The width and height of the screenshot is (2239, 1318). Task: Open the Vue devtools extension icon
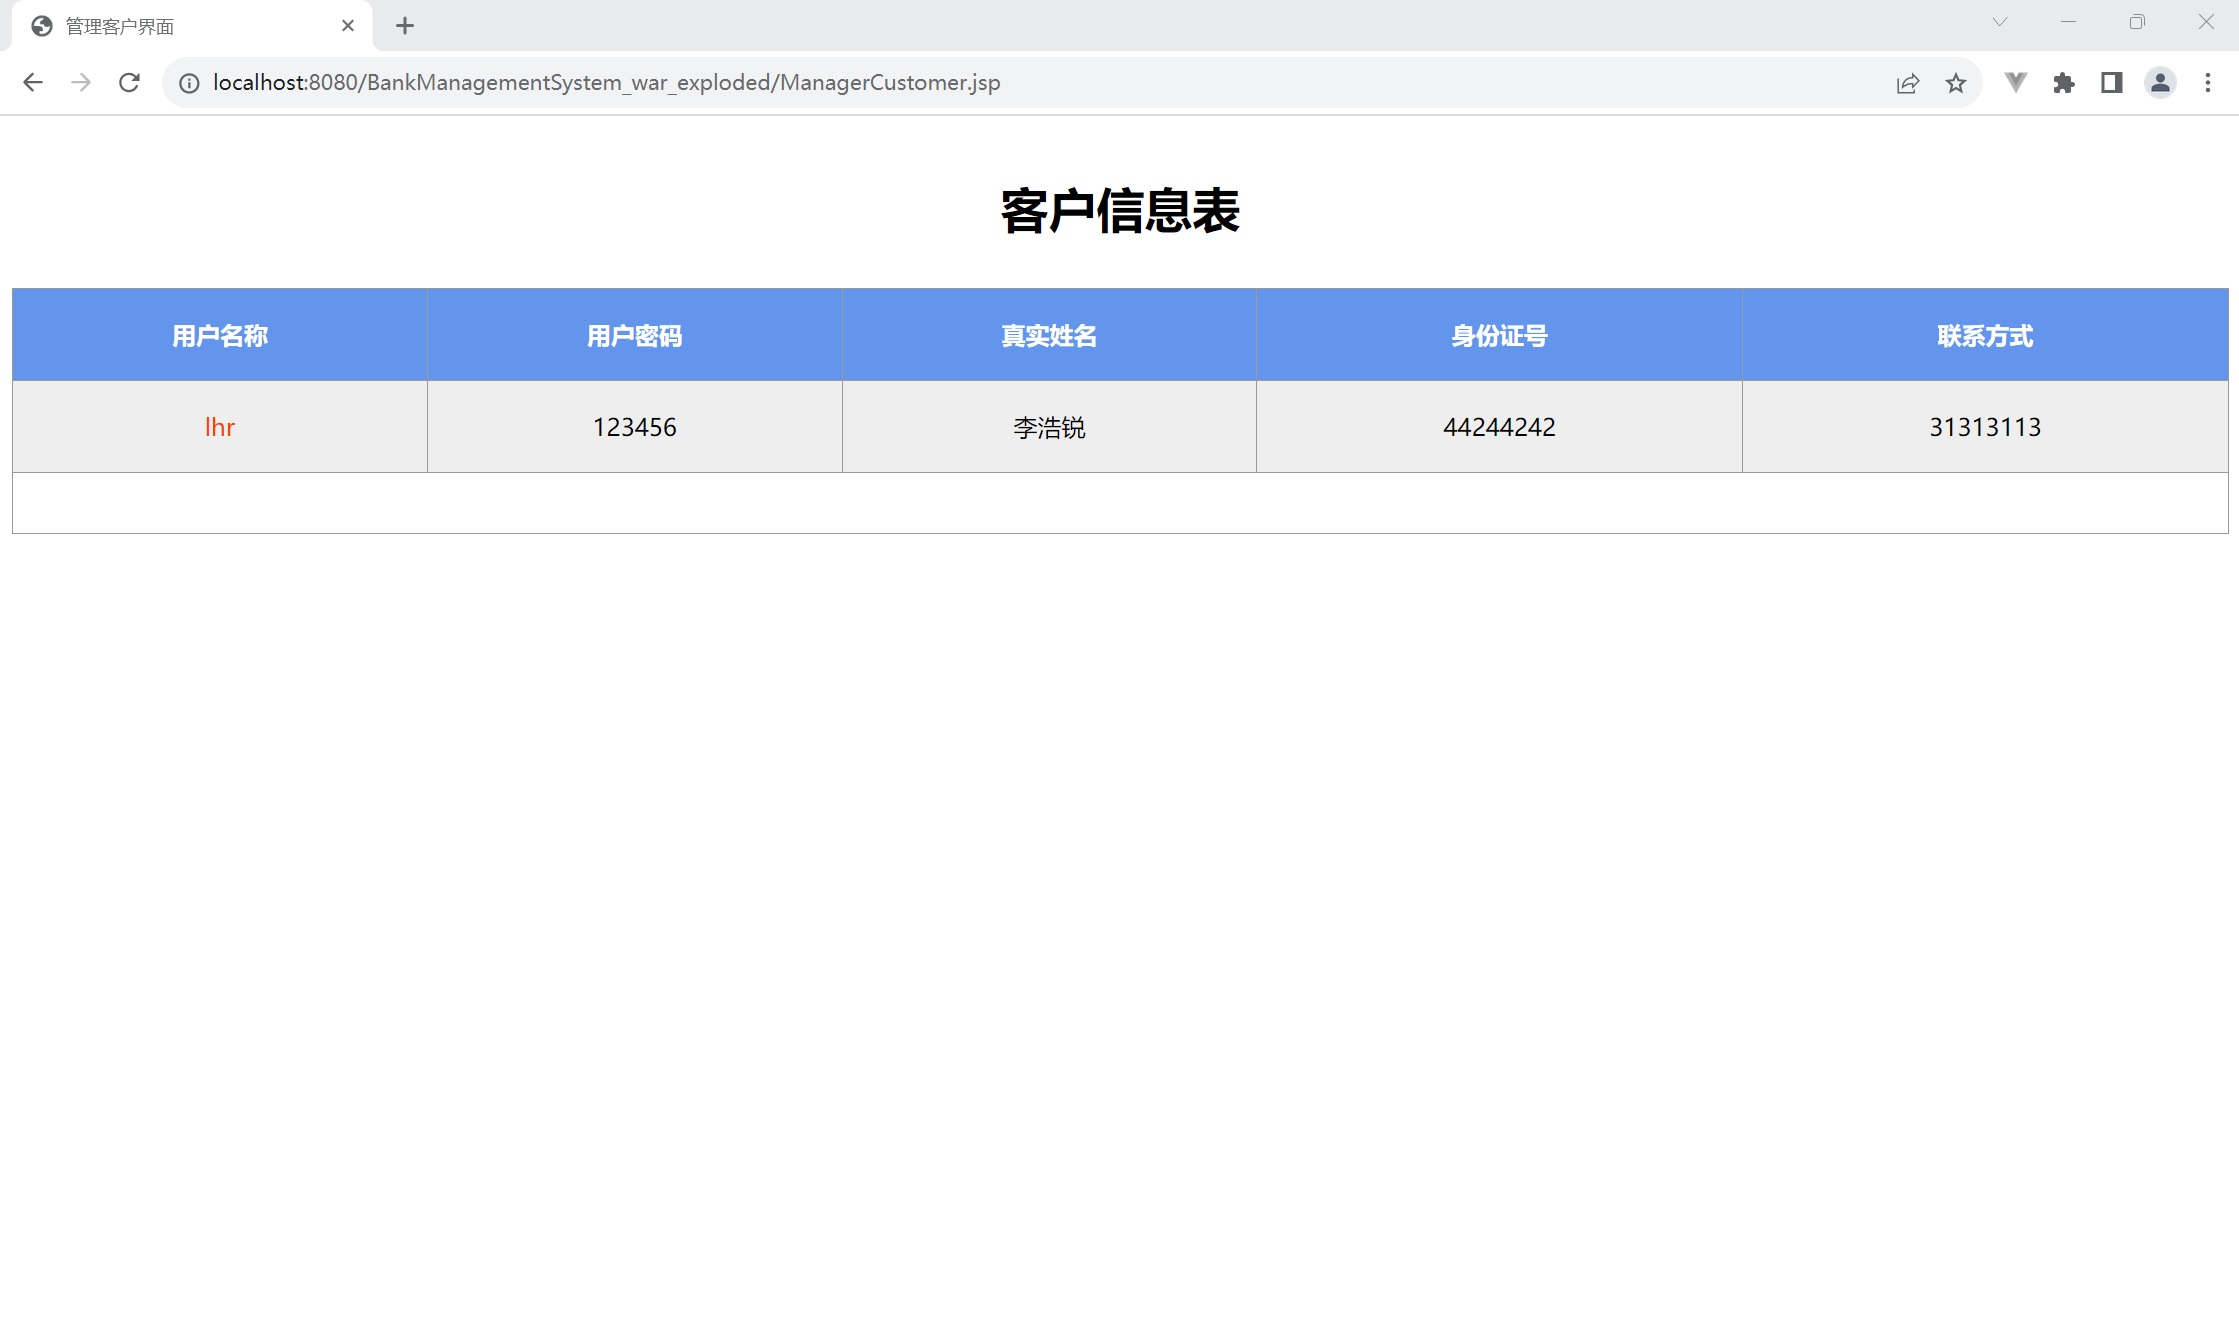tap(2016, 83)
